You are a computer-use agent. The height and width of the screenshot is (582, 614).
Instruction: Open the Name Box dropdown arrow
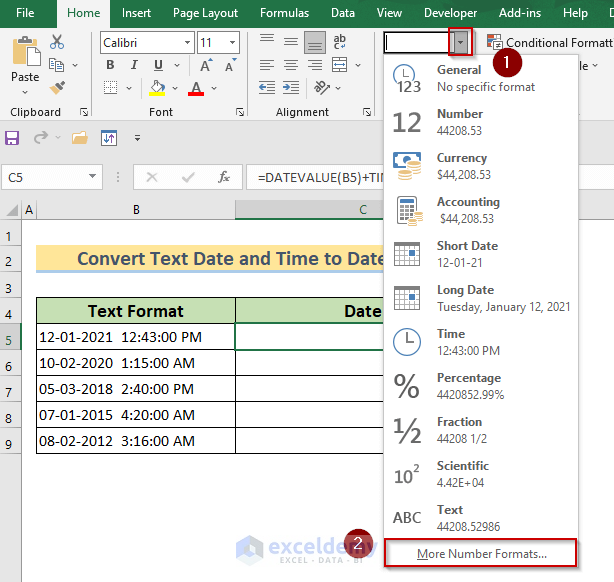click(93, 177)
